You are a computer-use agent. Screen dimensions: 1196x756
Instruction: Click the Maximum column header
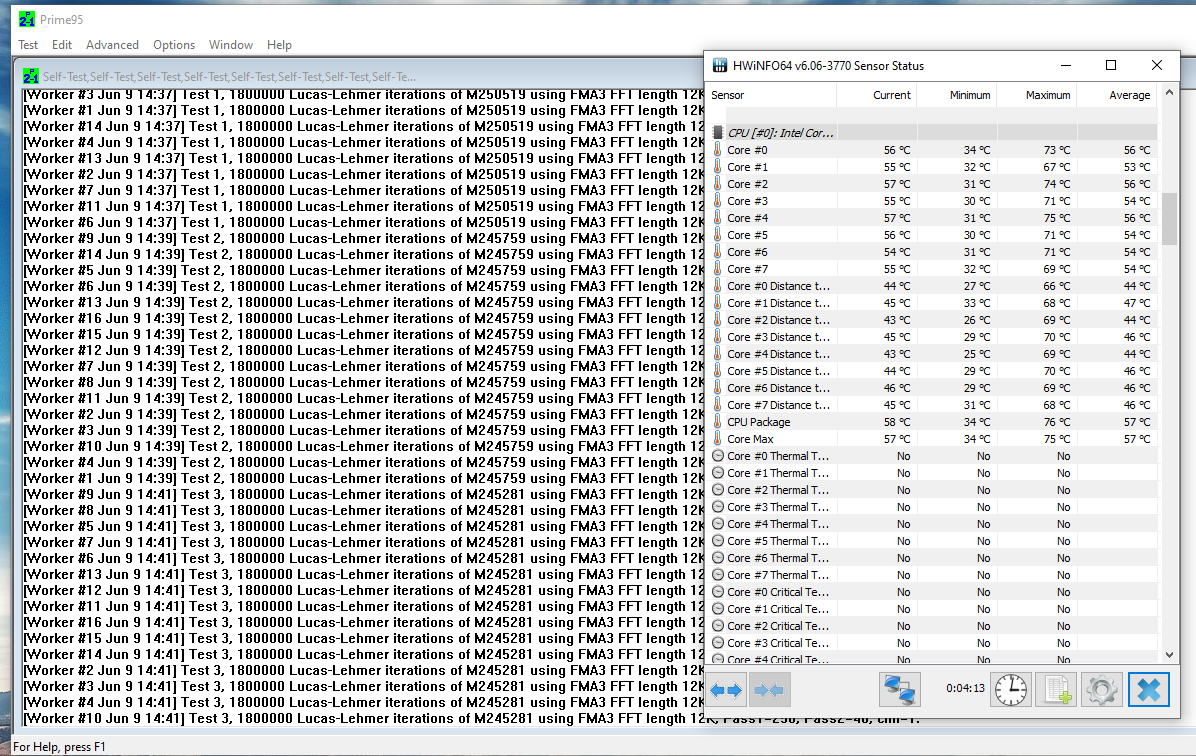(1037, 95)
